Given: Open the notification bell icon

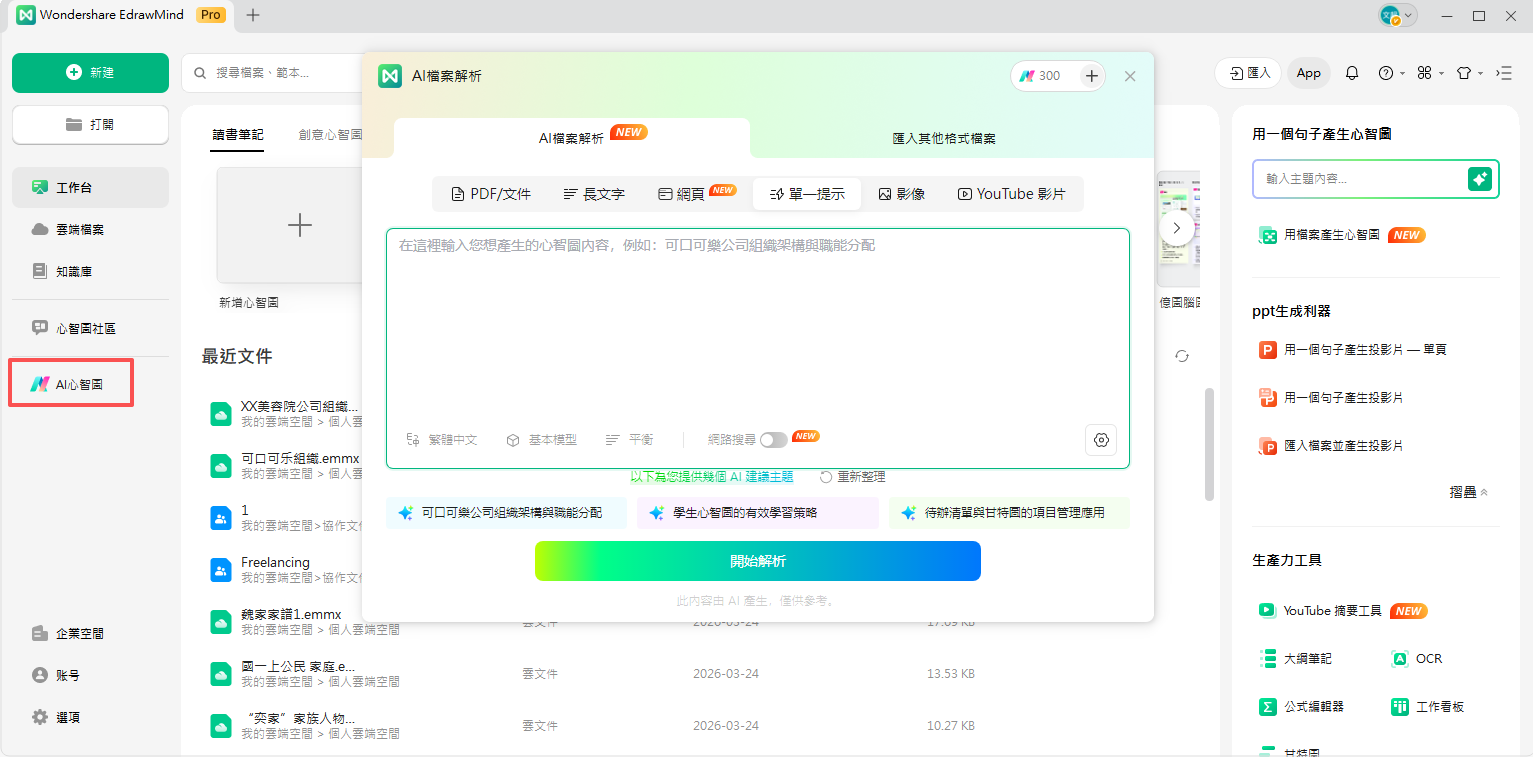Looking at the screenshot, I should pyautogui.click(x=1351, y=72).
